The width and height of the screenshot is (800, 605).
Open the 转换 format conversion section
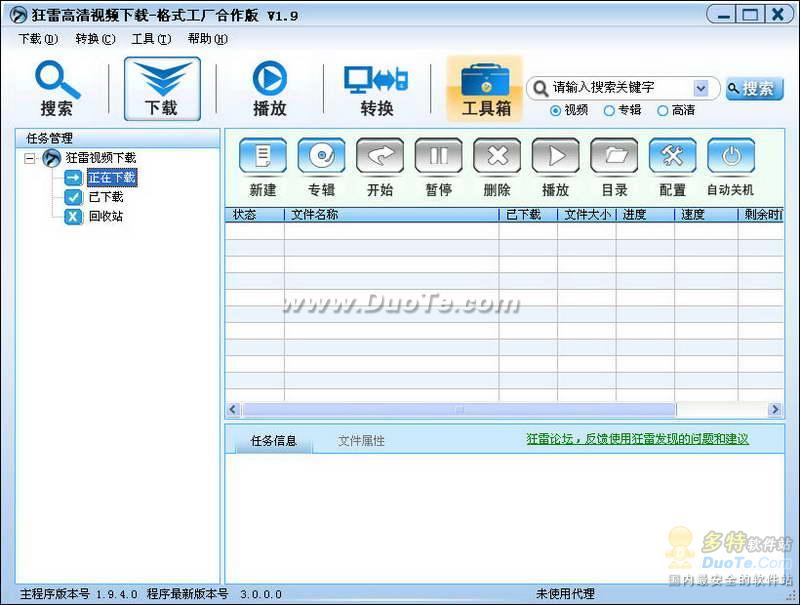377,89
